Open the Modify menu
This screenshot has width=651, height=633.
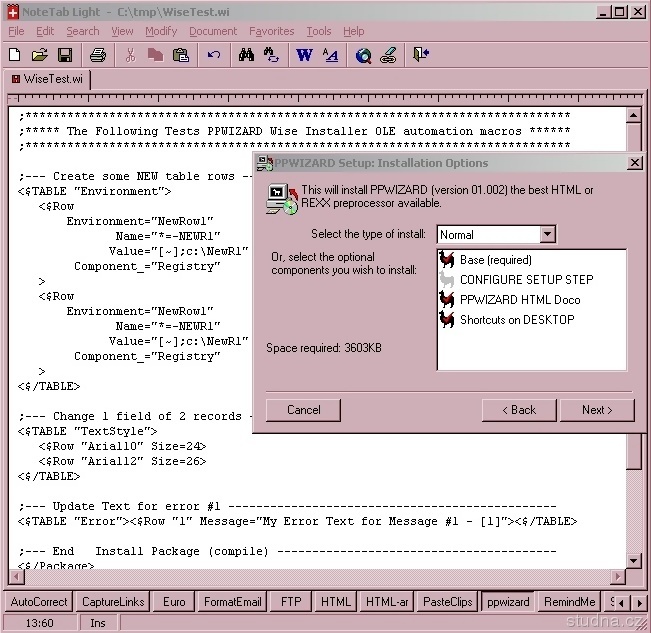click(x=161, y=31)
